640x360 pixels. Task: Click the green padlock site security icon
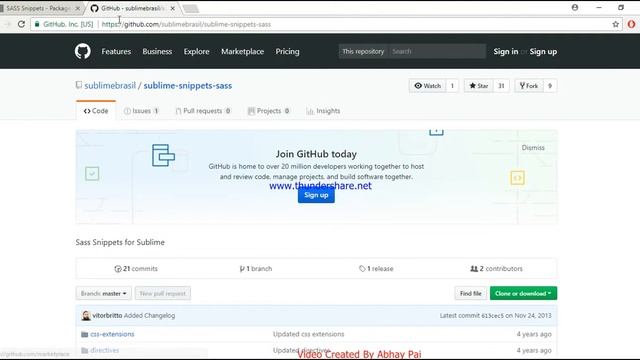coord(37,24)
